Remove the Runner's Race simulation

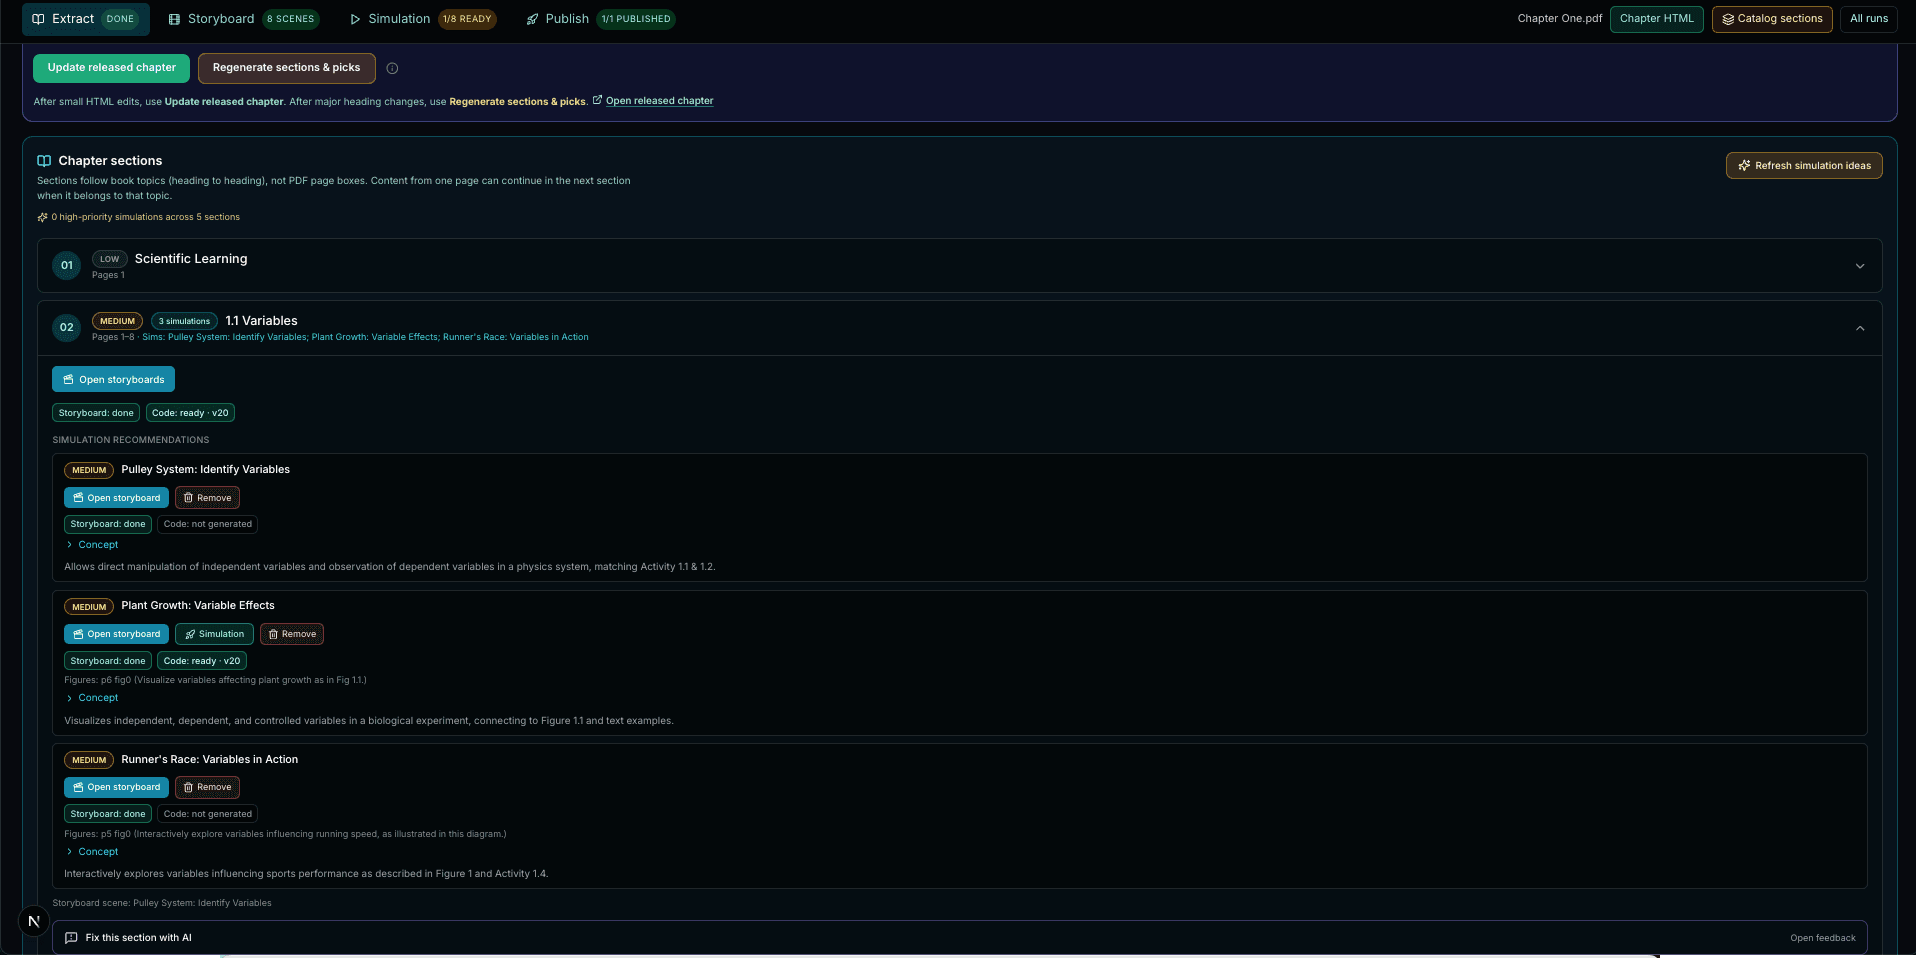[x=207, y=787]
